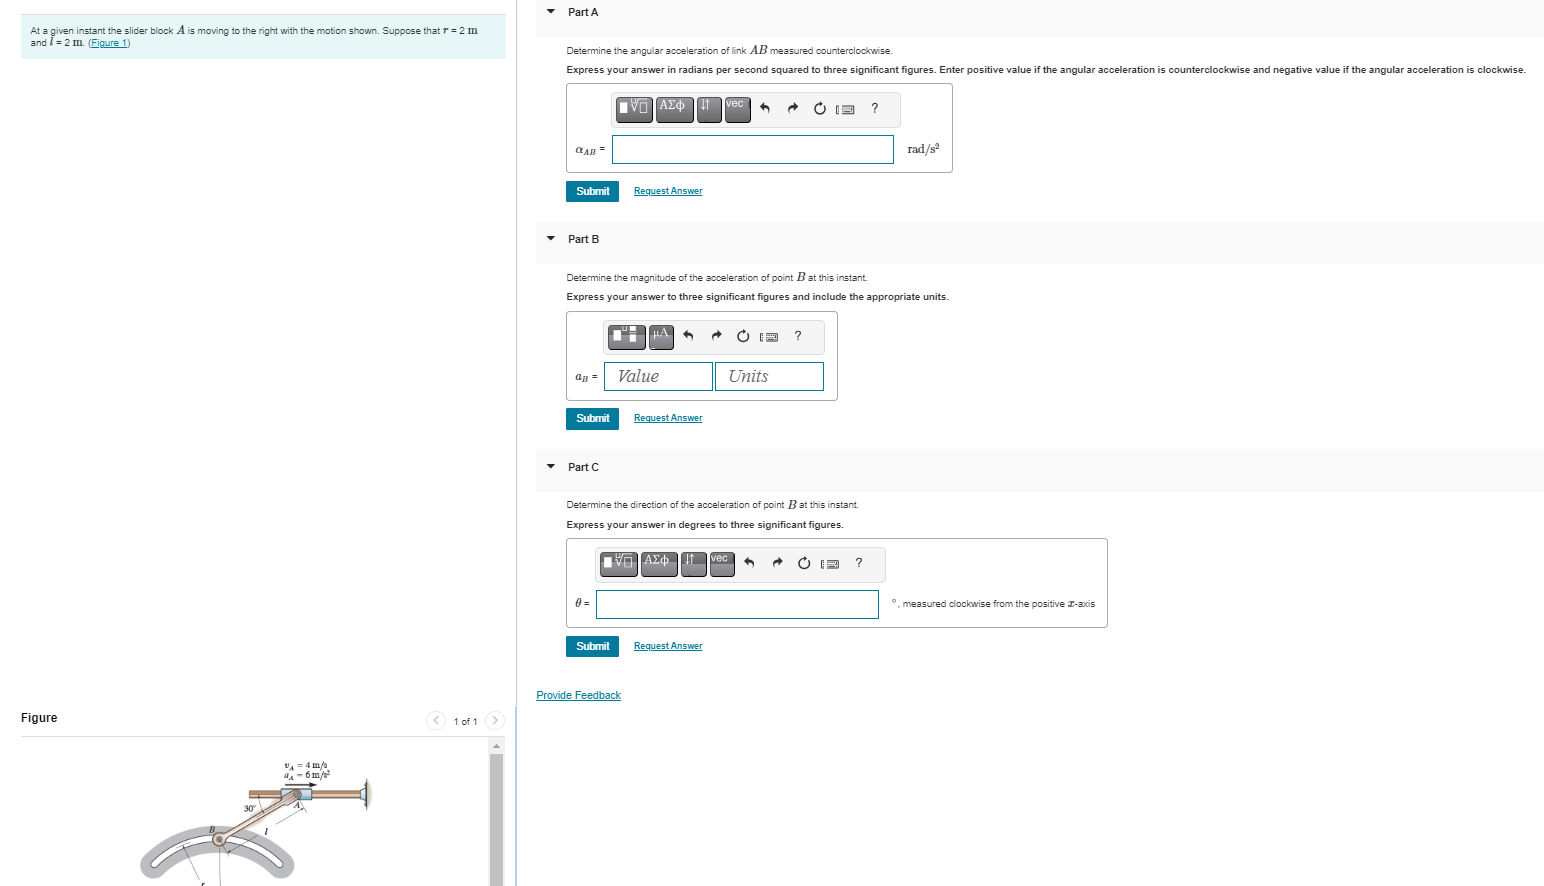
Task: Open the Greek letters ΑΣΦ palette in Part A
Action: tap(673, 109)
